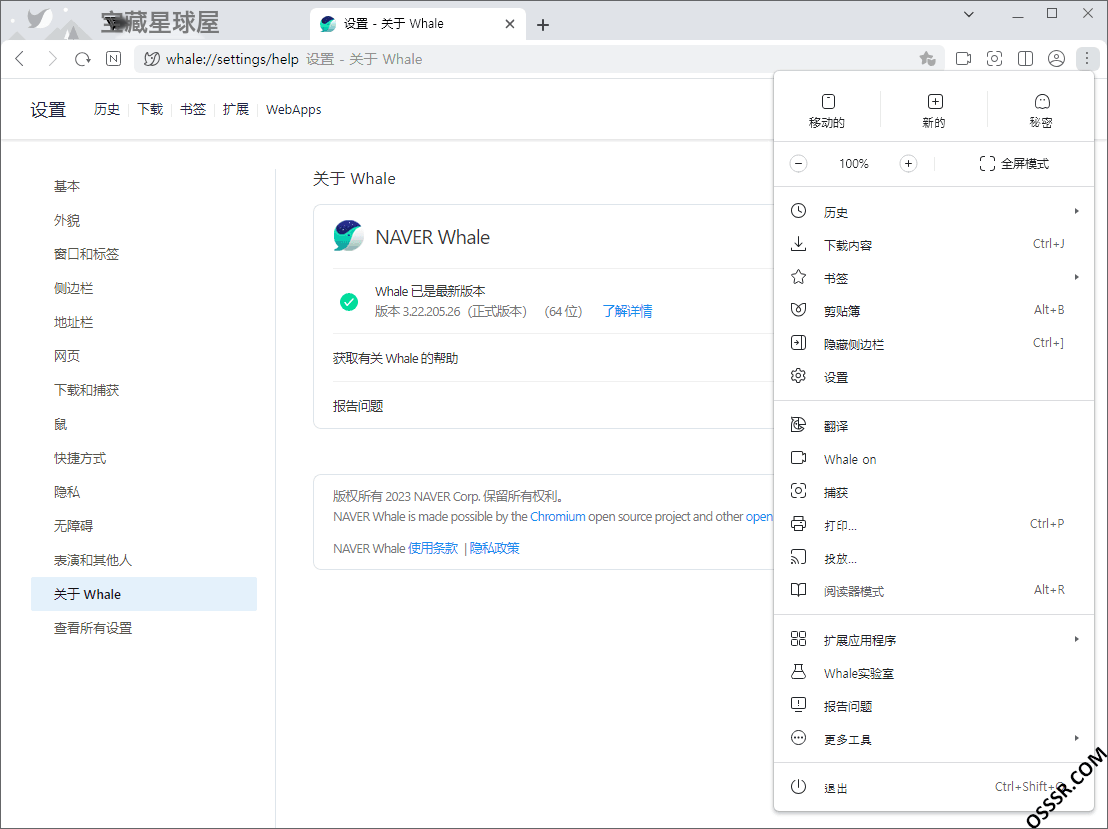Expand the 历史 history submenu

(934, 212)
